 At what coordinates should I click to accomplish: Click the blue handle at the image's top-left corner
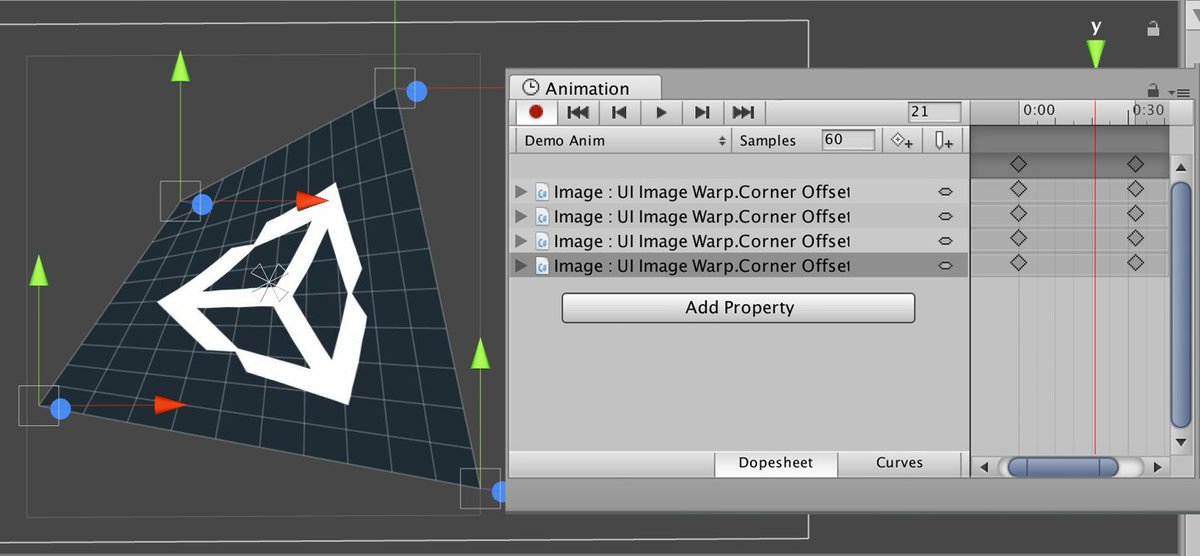pos(202,205)
